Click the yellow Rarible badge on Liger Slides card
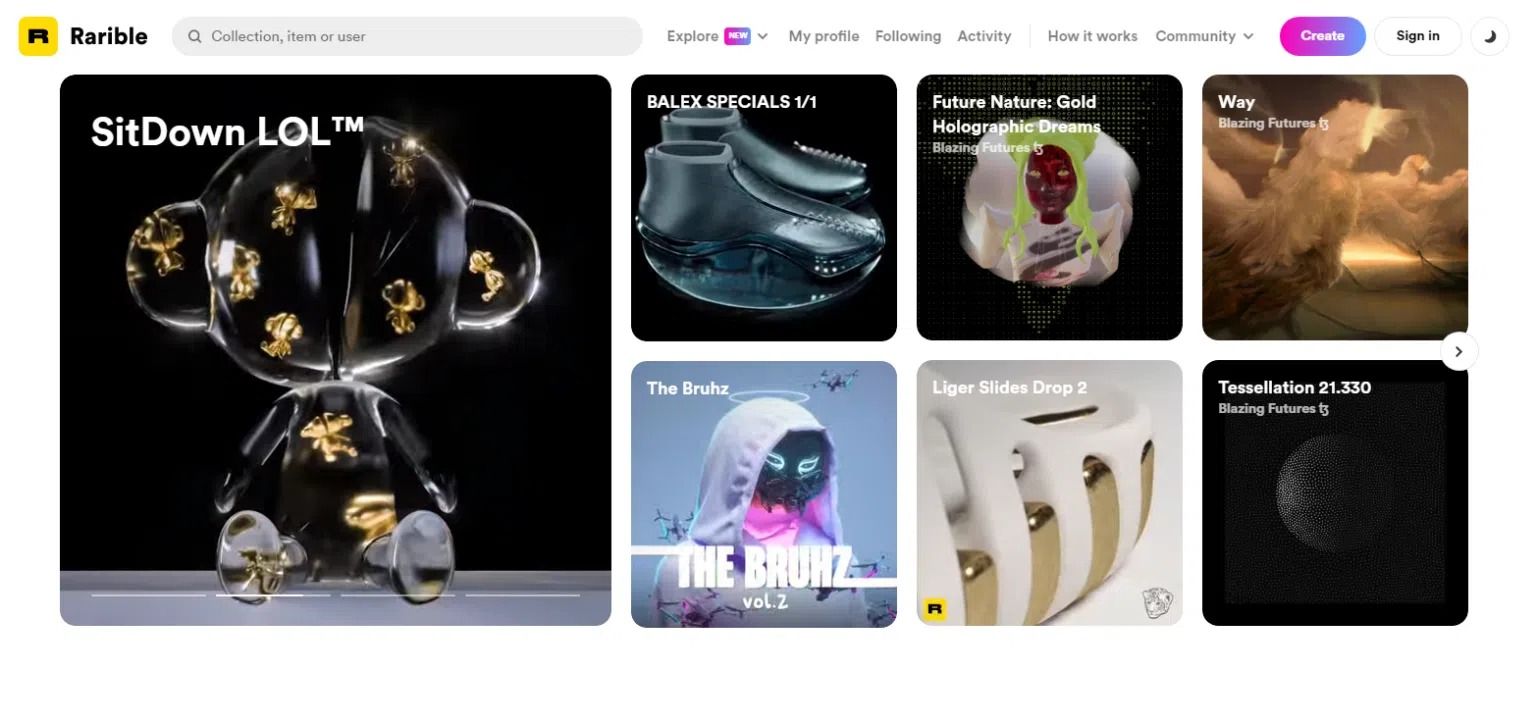 [935, 608]
